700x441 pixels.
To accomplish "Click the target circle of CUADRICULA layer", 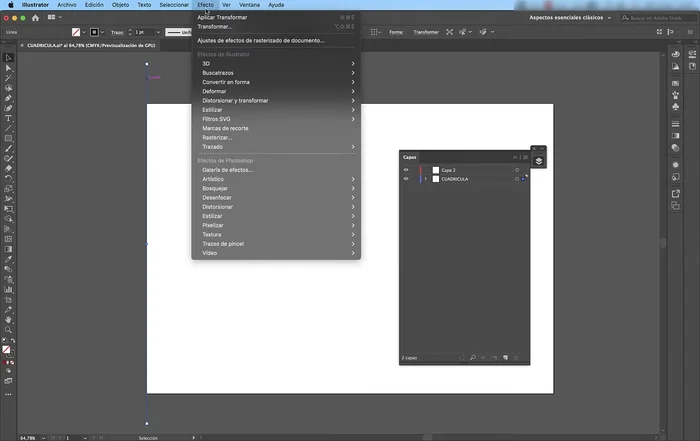I will pos(517,179).
